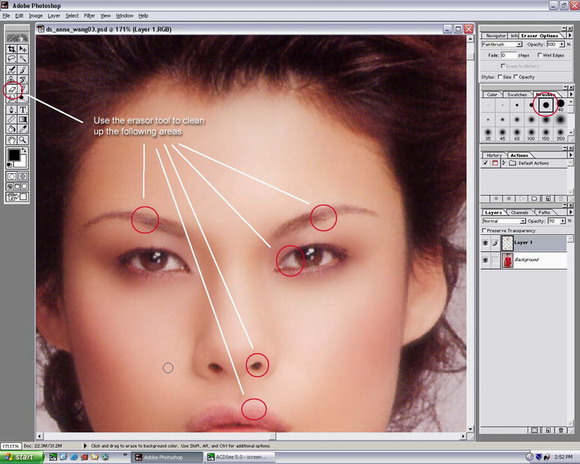This screenshot has height=464, width=580.
Task: Open the Actions palette menu arrow
Action: [570, 155]
